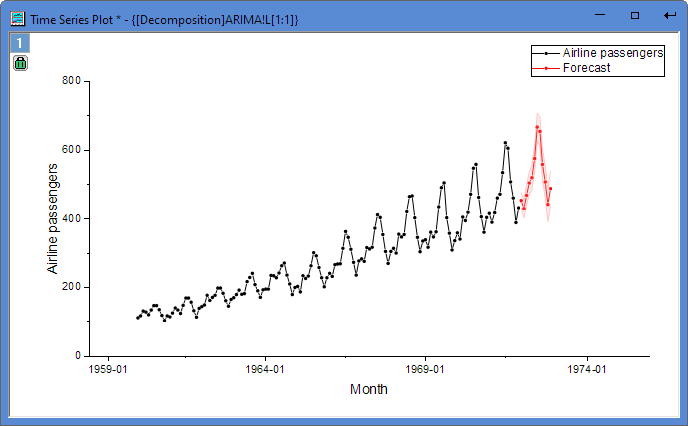Click the return arrow button in title bar
Image resolution: width=688 pixels, height=426 pixels.
pos(669,16)
